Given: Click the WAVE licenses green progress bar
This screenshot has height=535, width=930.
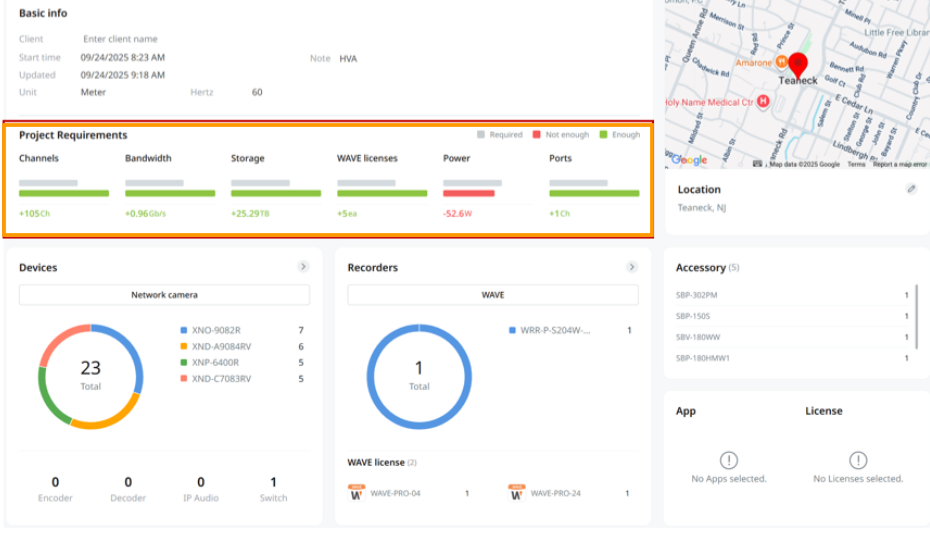Looking at the screenshot, I should [x=382, y=193].
